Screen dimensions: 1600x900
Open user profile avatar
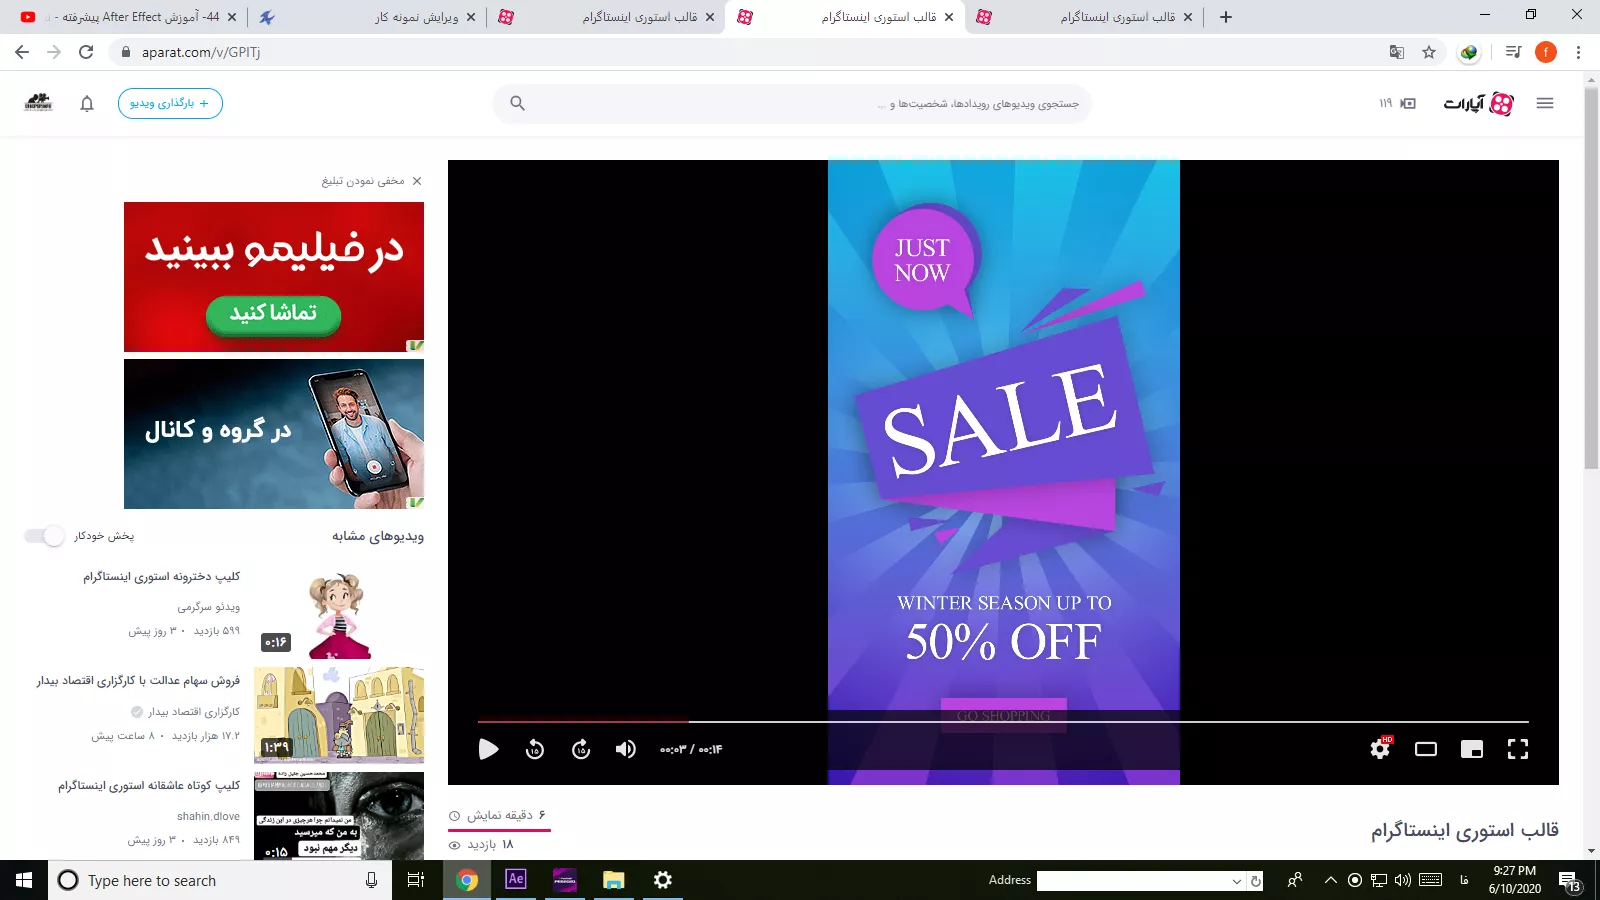pyautogui.click(x=38, y=102)
